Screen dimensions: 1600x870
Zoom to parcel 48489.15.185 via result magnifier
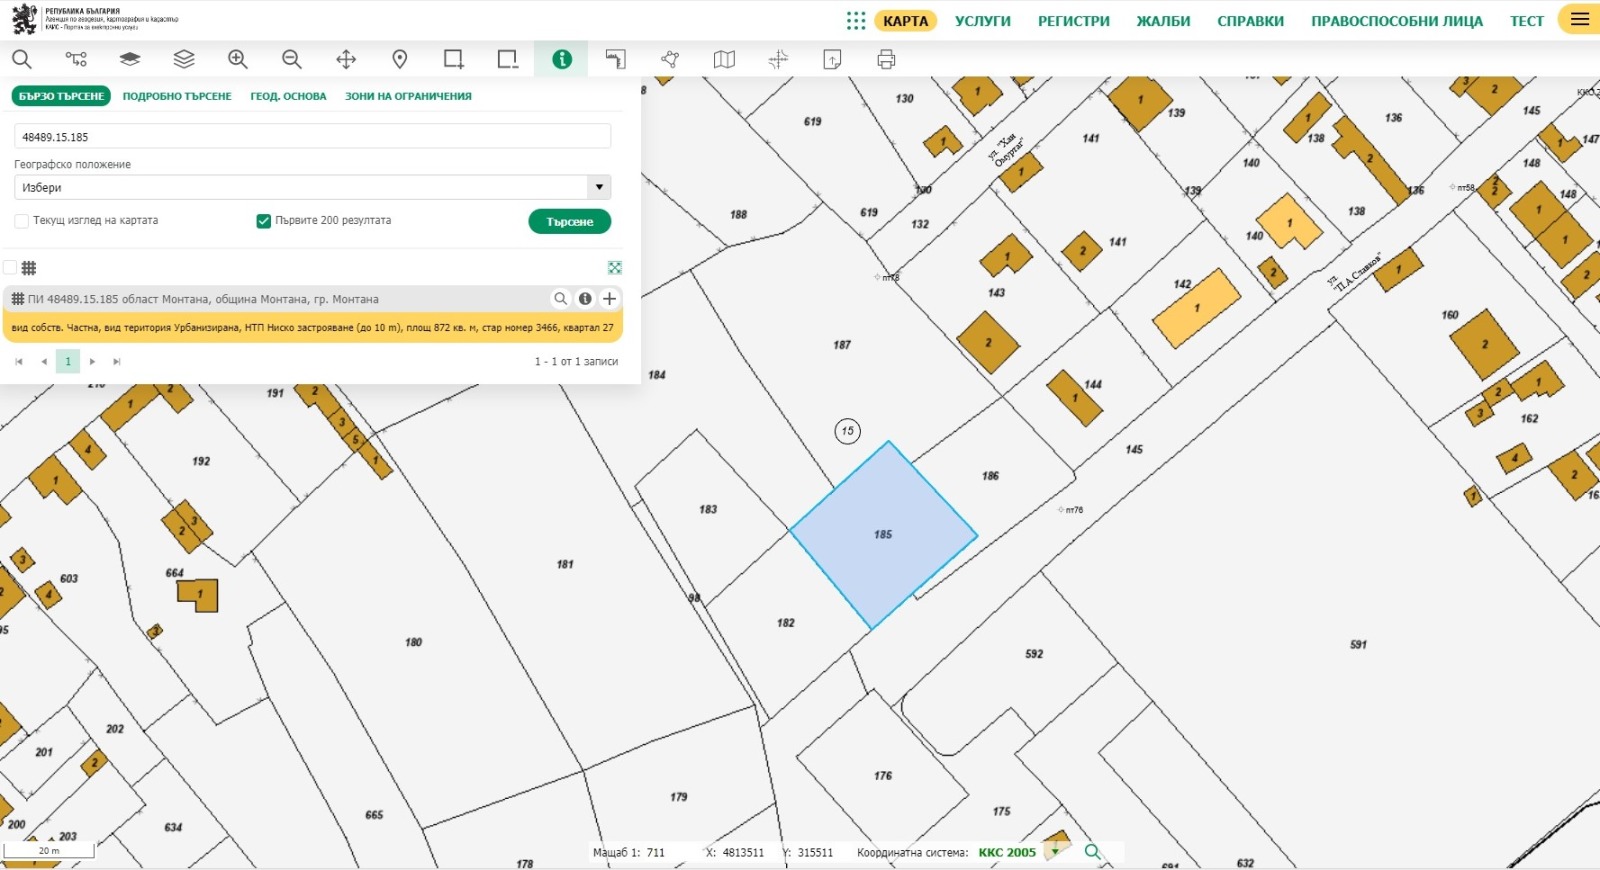561,299
